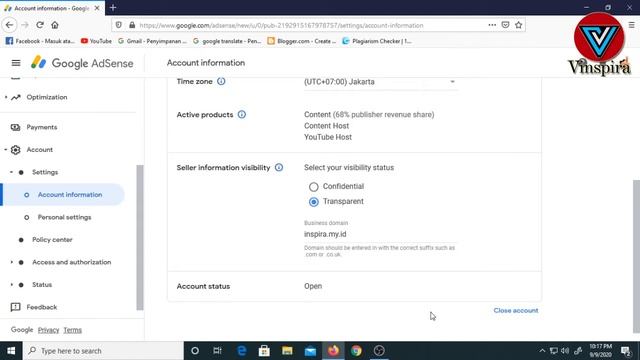640x360 pixels.
Task: Open Personal settings sidebar item
Action: (64, 217)
